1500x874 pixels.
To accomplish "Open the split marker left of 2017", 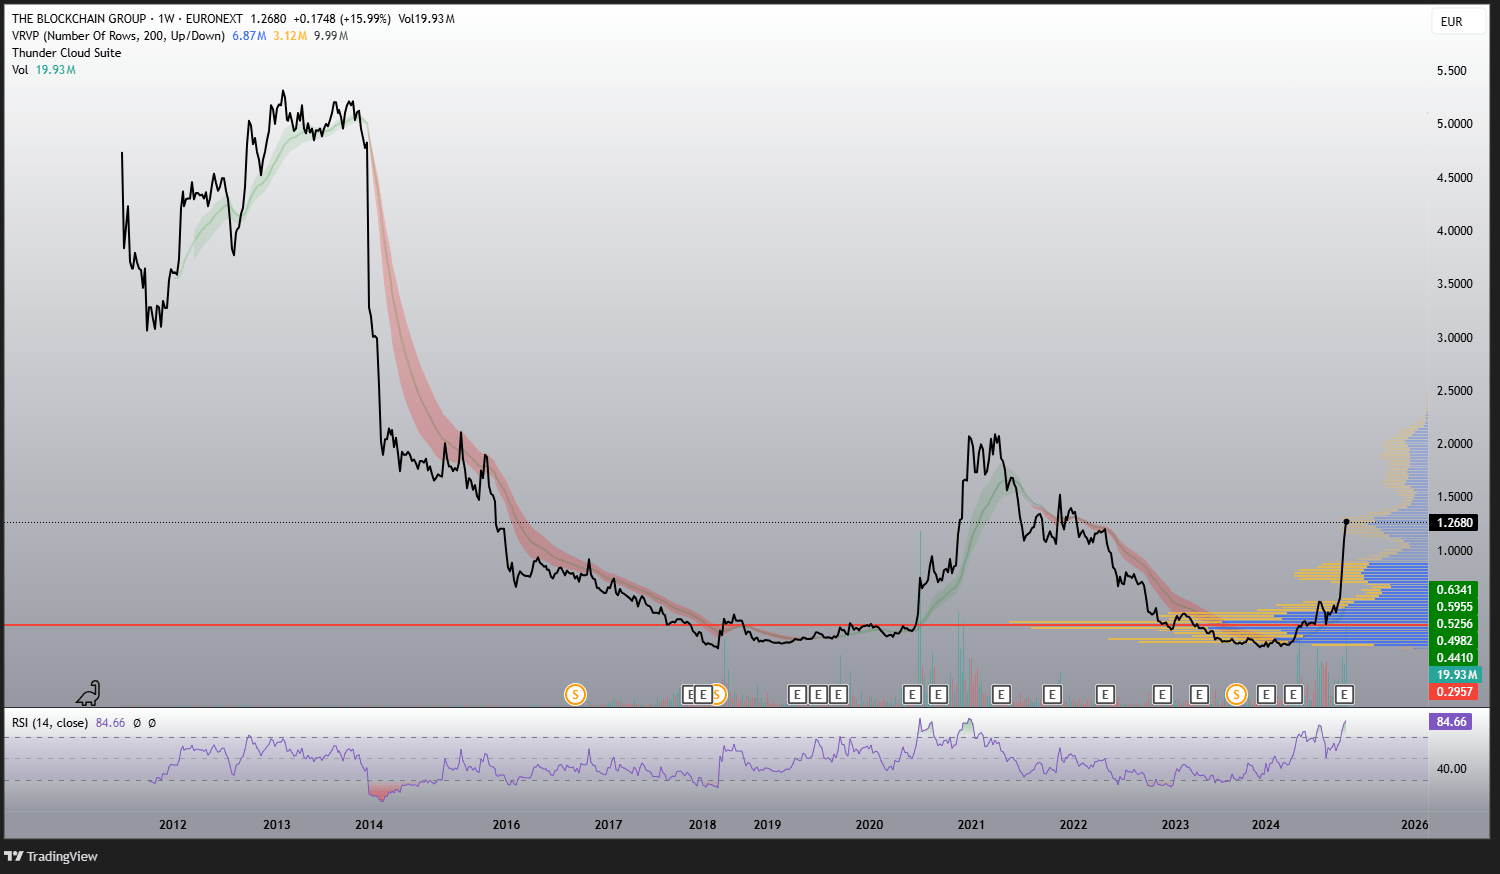I will point(575,694).
